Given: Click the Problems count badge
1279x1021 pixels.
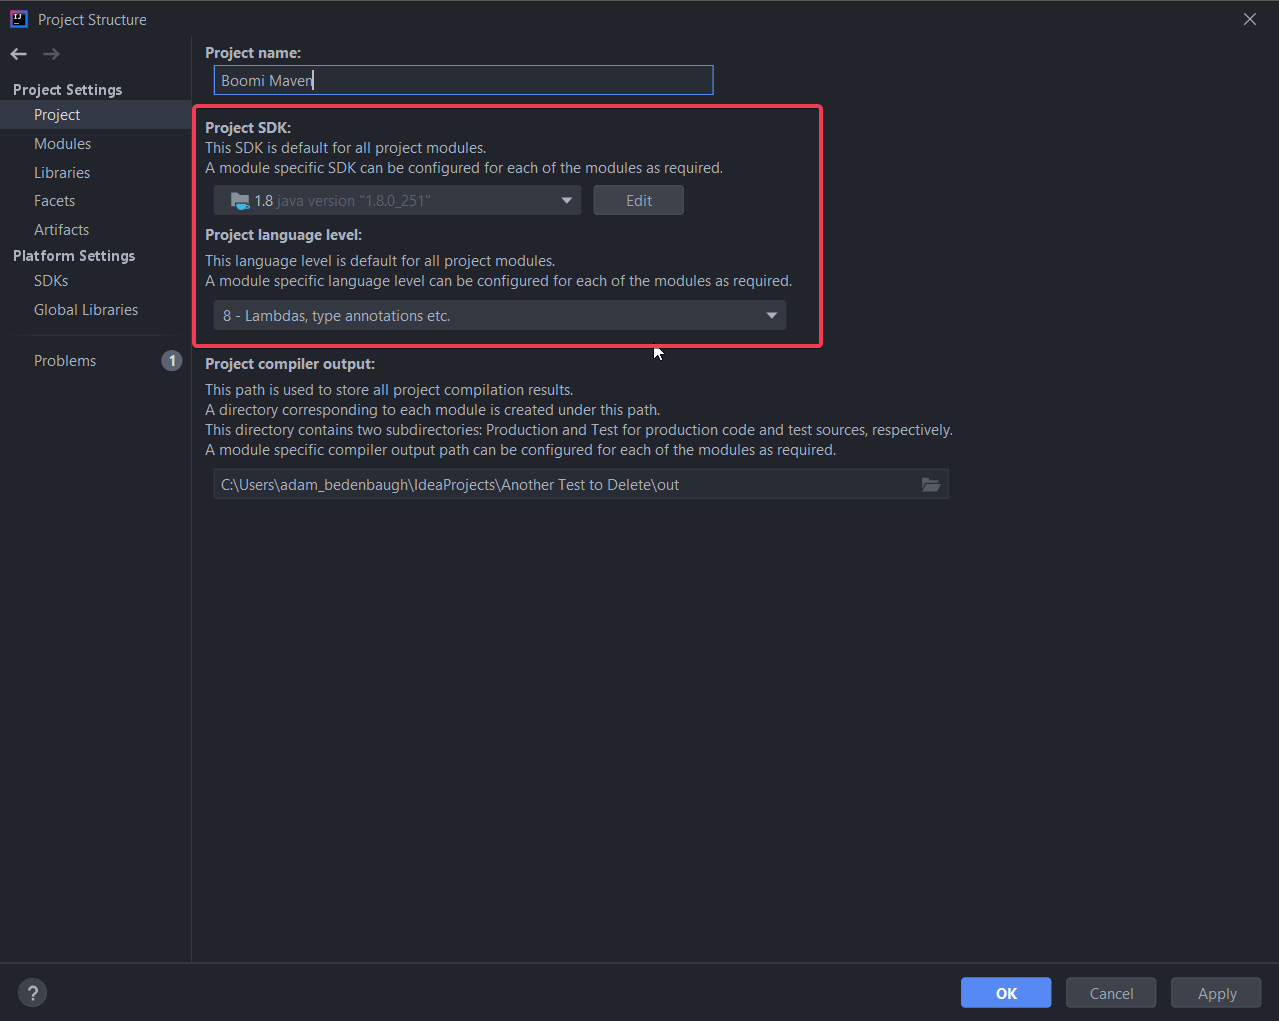Looking at the screenshot, I should click(x=171, y=360).
